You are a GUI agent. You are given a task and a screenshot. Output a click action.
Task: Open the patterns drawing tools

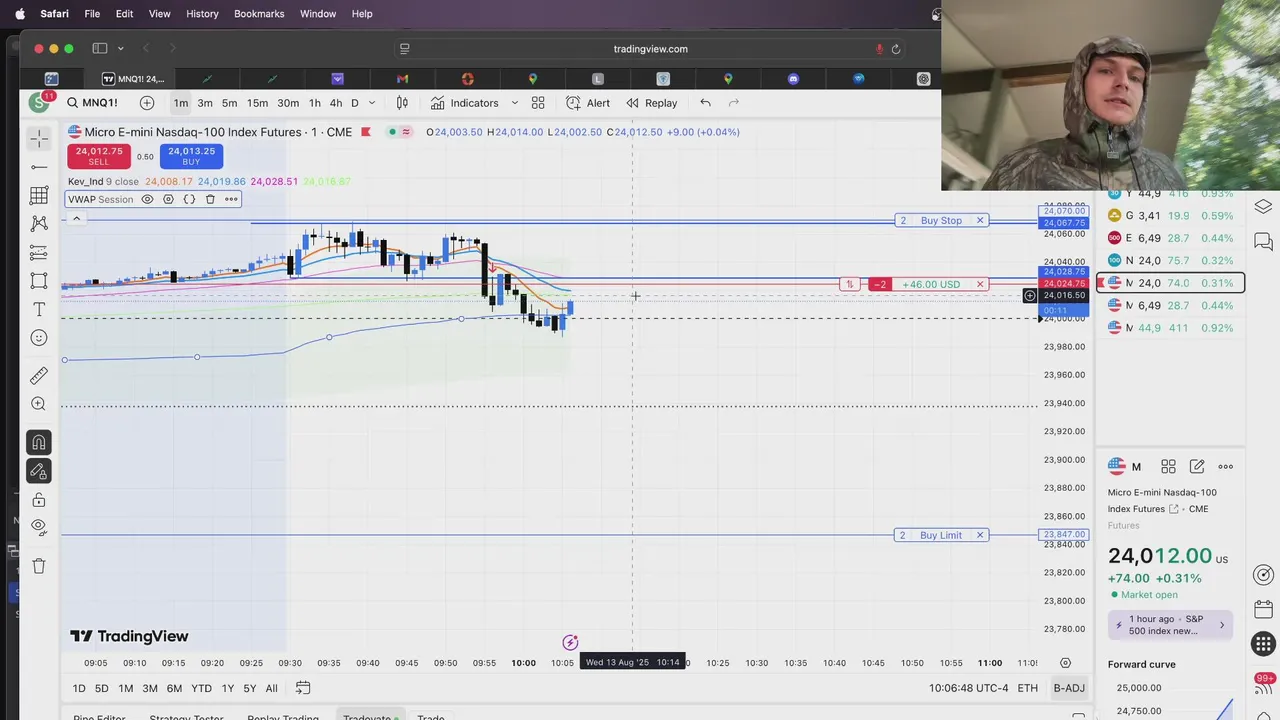(x=39, y=224)
